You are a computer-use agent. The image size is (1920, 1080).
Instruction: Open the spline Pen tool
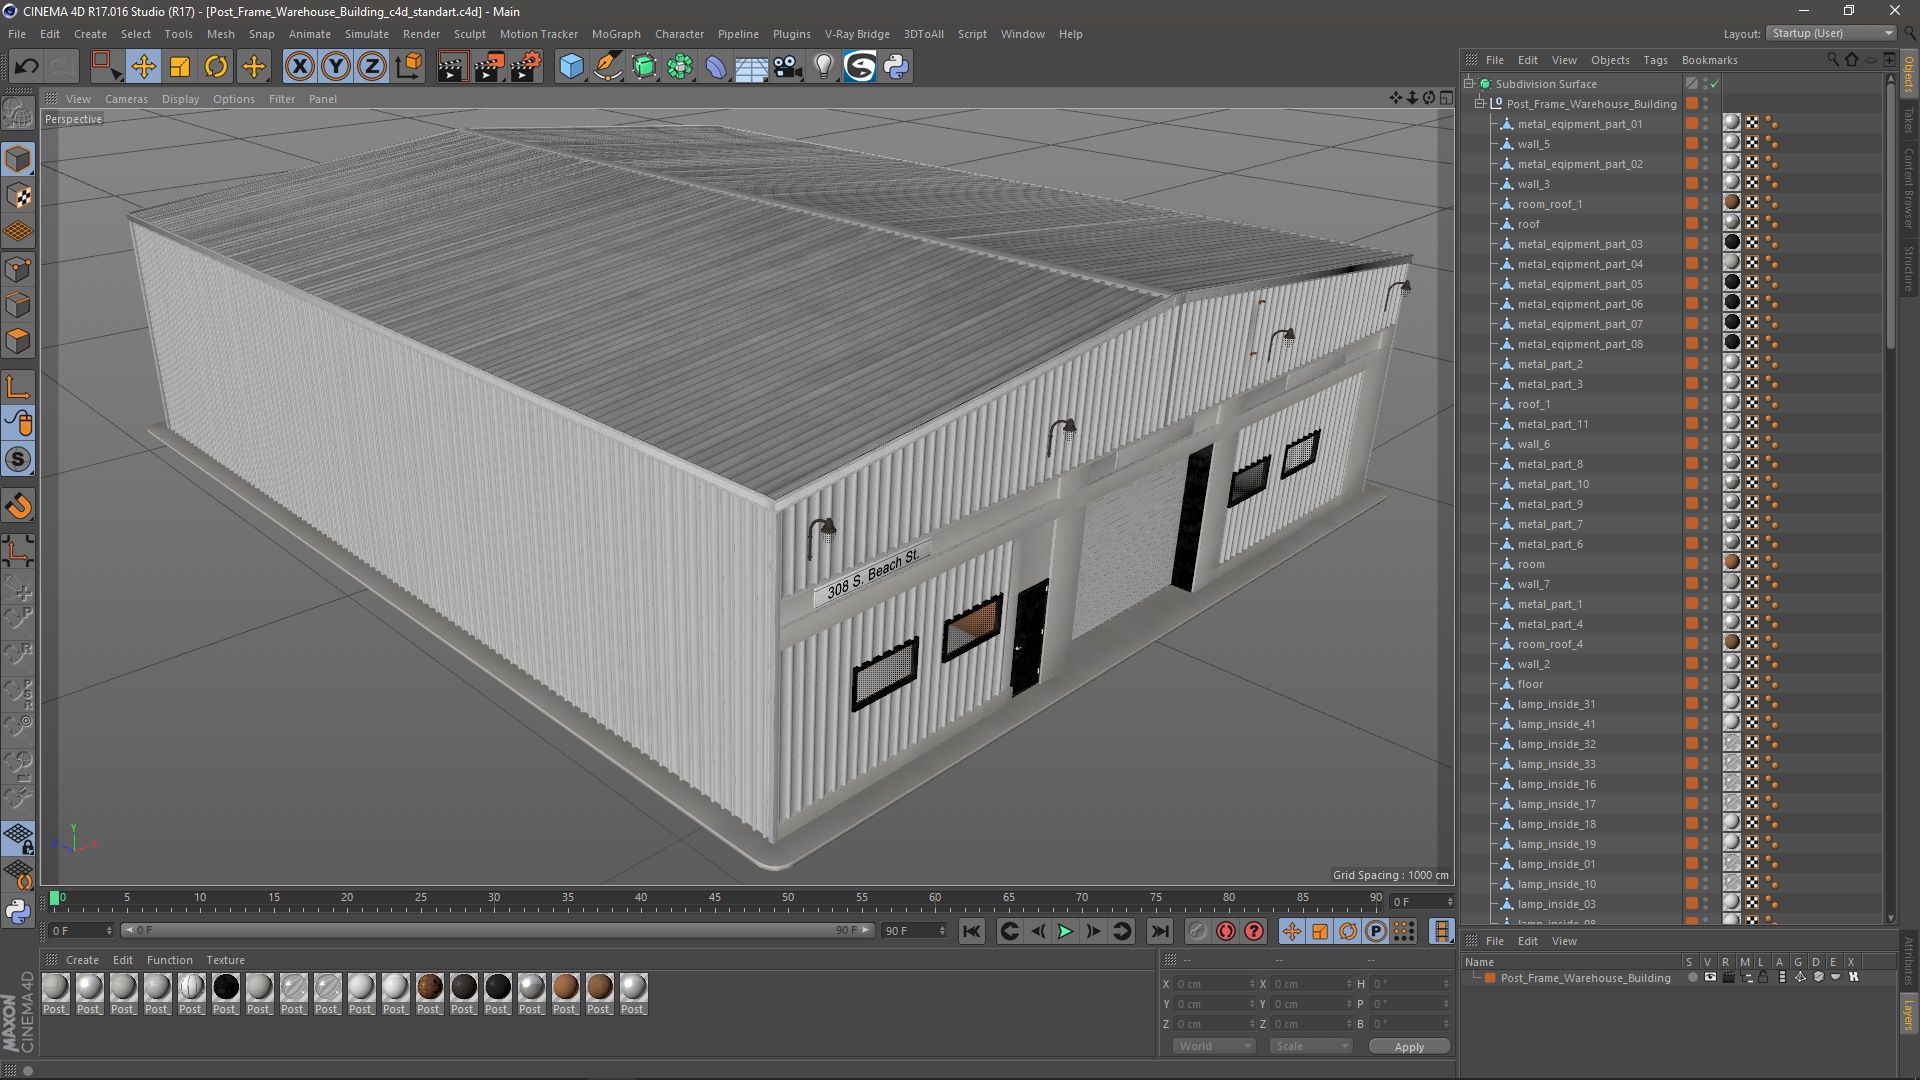[608, 67]
